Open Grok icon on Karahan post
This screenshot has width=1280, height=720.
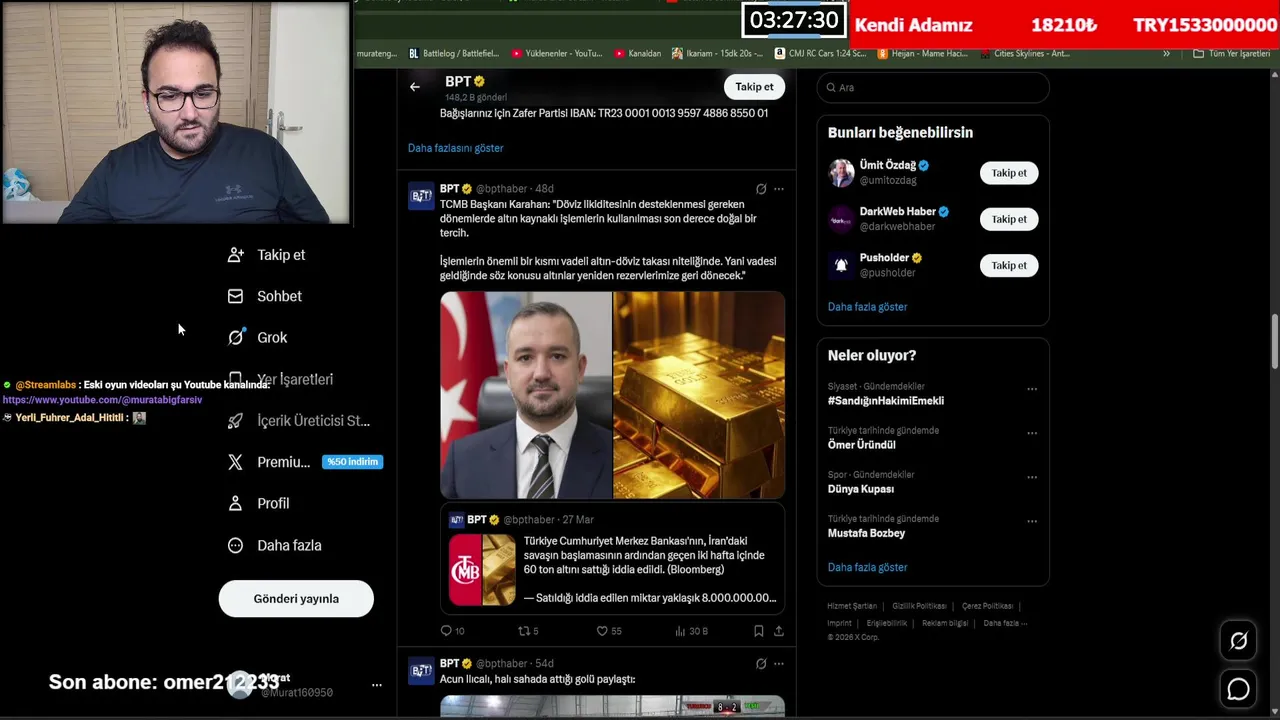(x=761, y=189)
